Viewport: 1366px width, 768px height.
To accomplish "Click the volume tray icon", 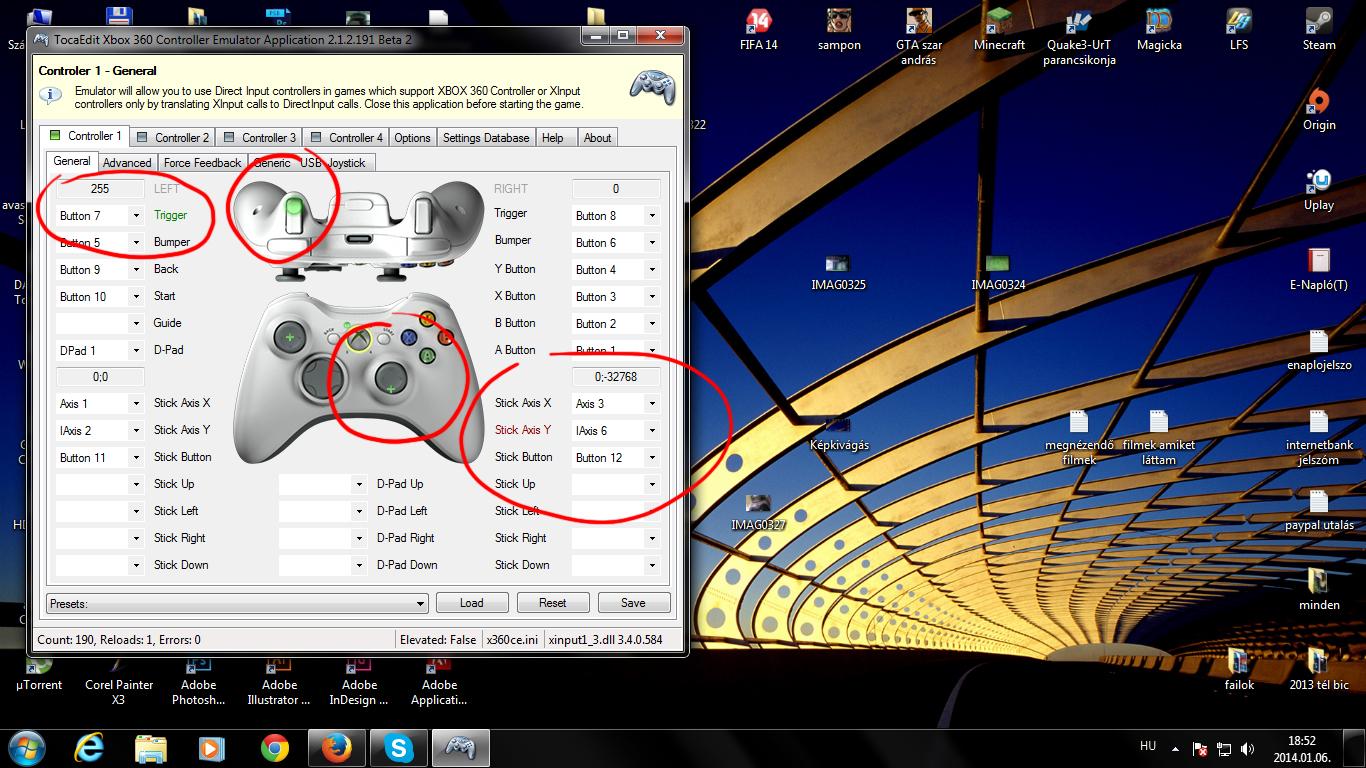I will point(1247,748).
